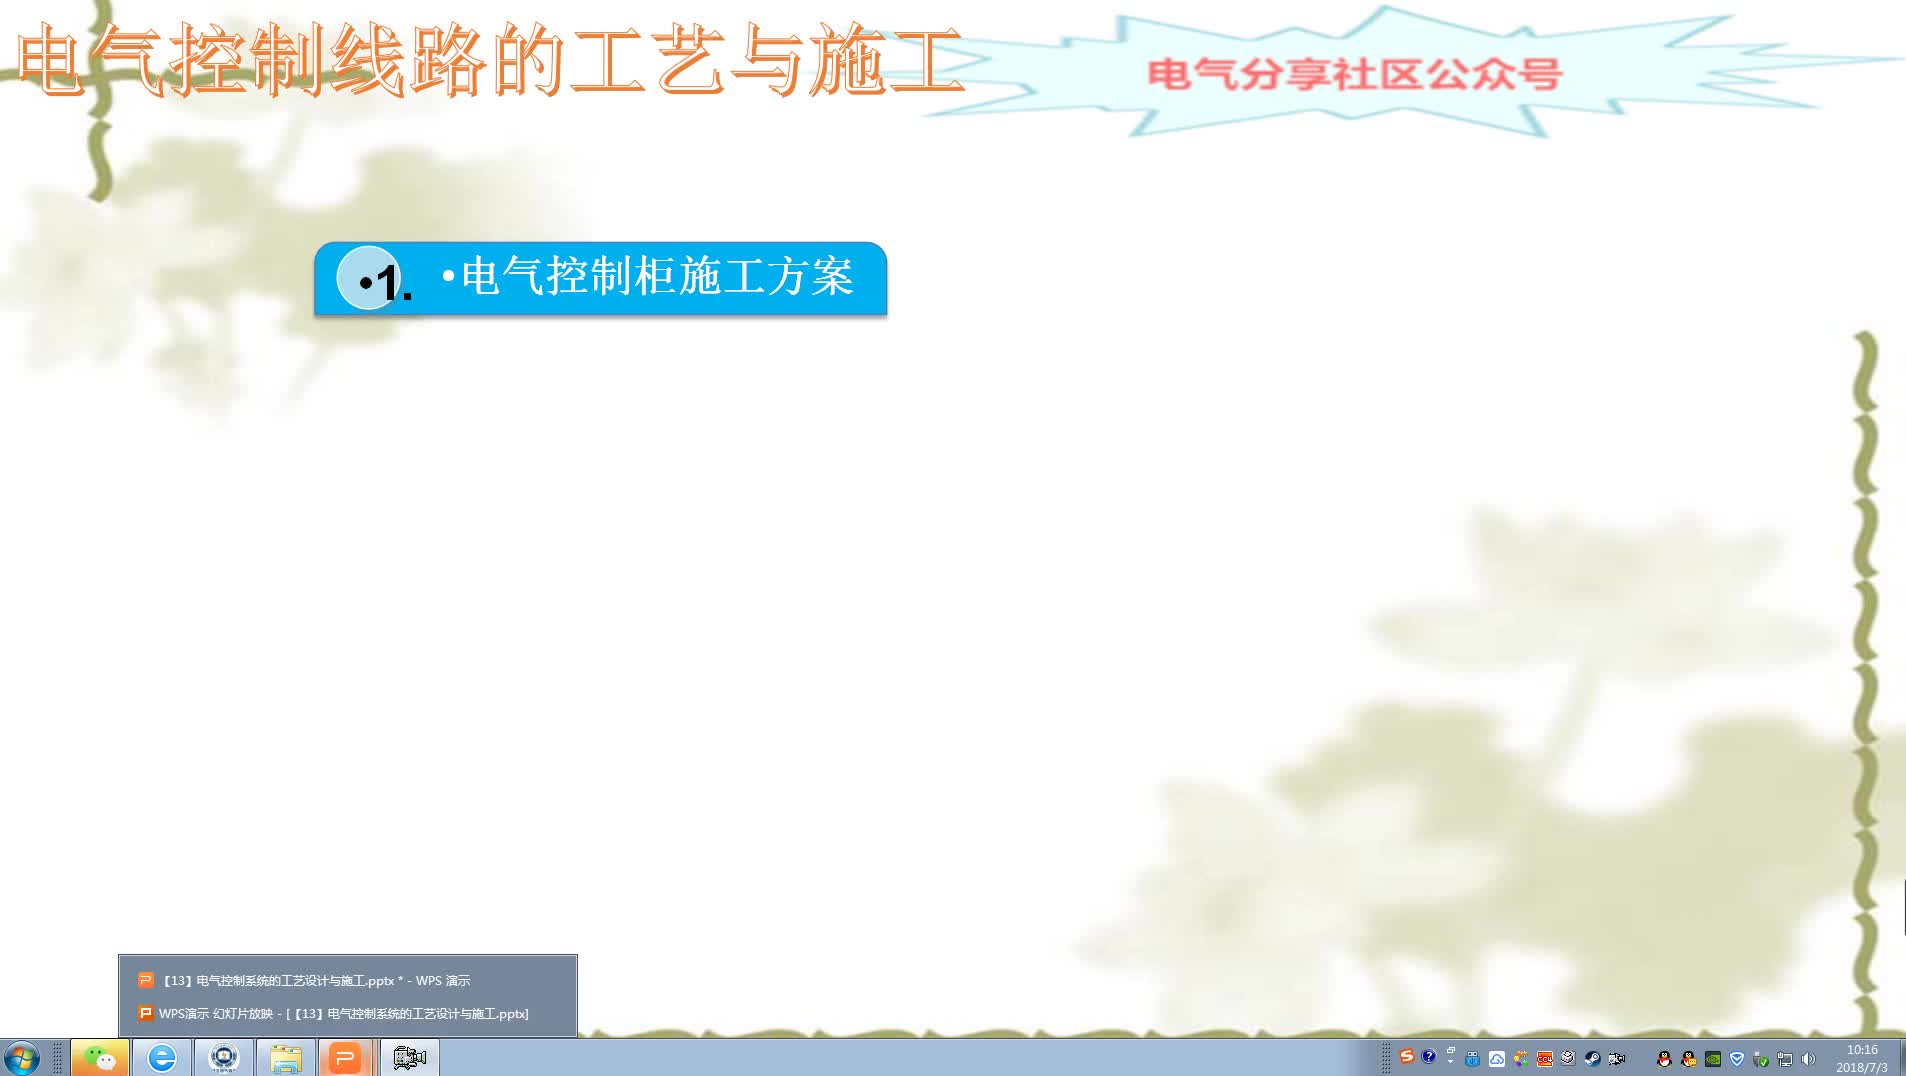Click the colorful dots tray icon
Image resolution: width=1906 pixels, height=1076 pixels.
pyautogui.click(x=1521, y=1058)
